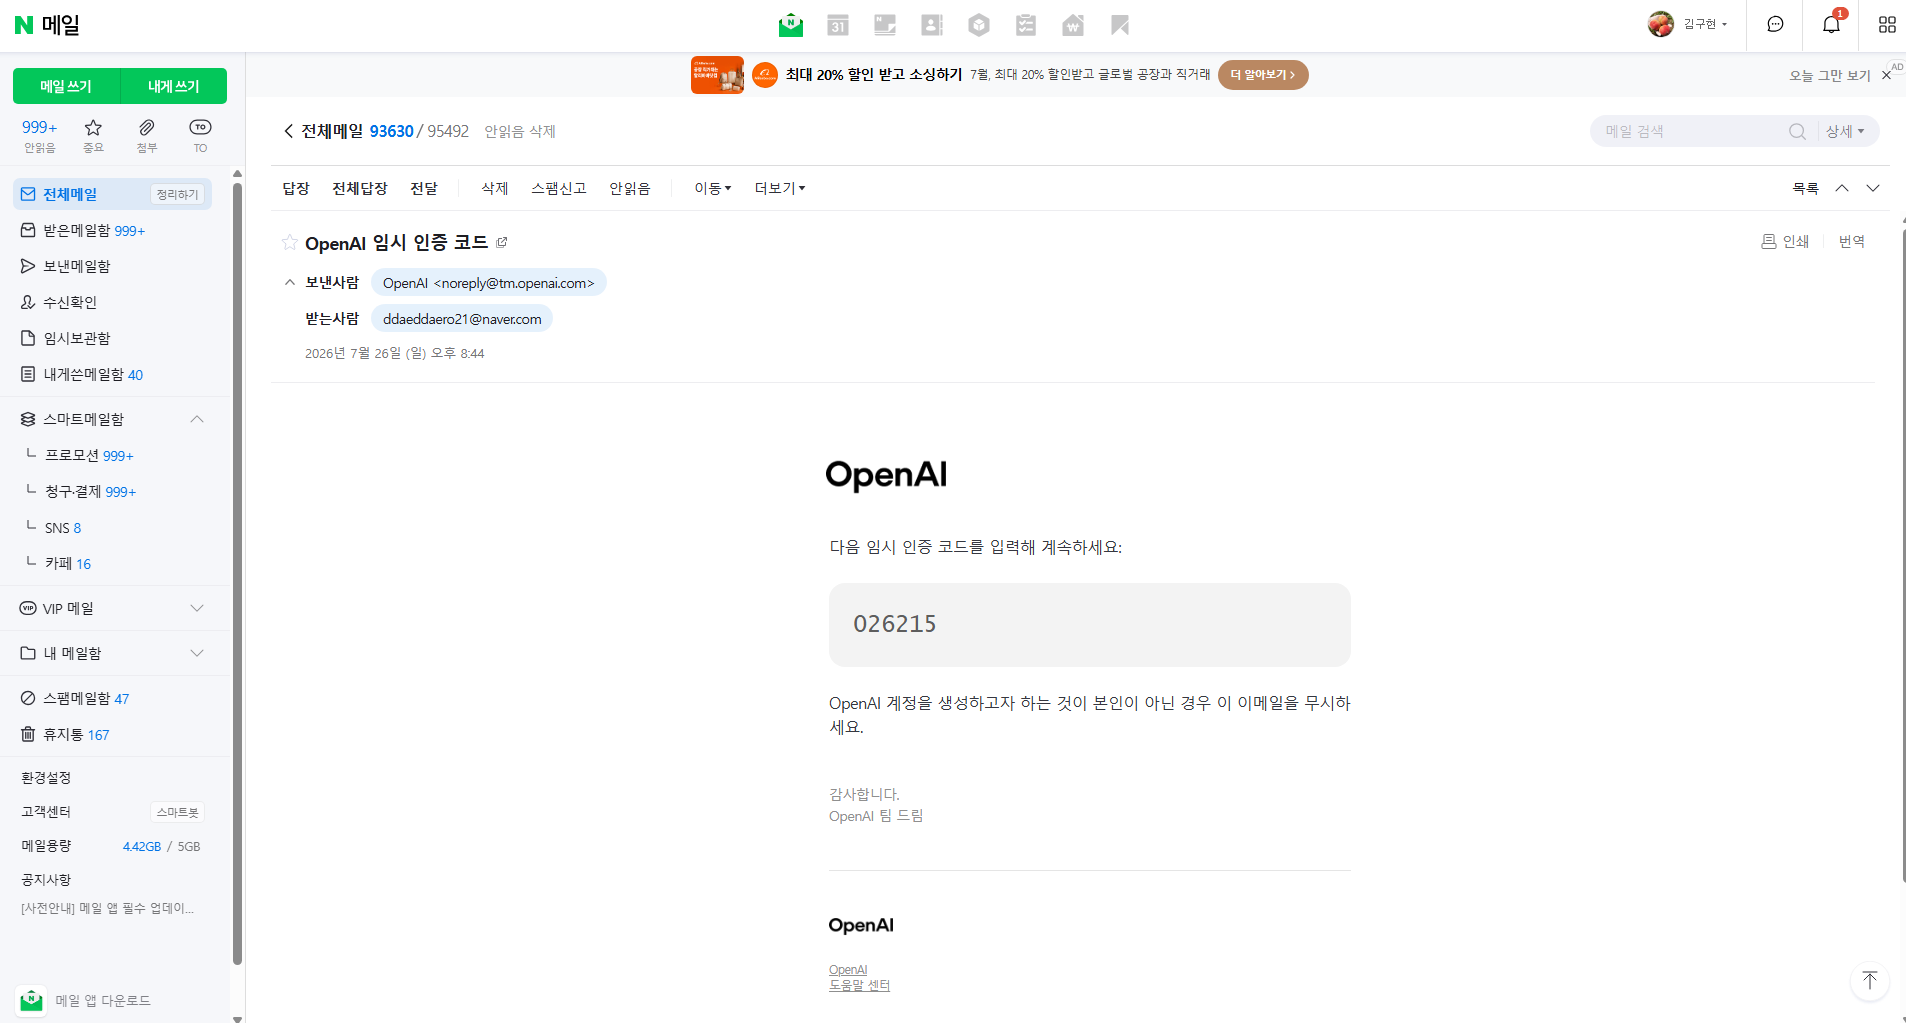Open mail in new window icon

(502, 242)
